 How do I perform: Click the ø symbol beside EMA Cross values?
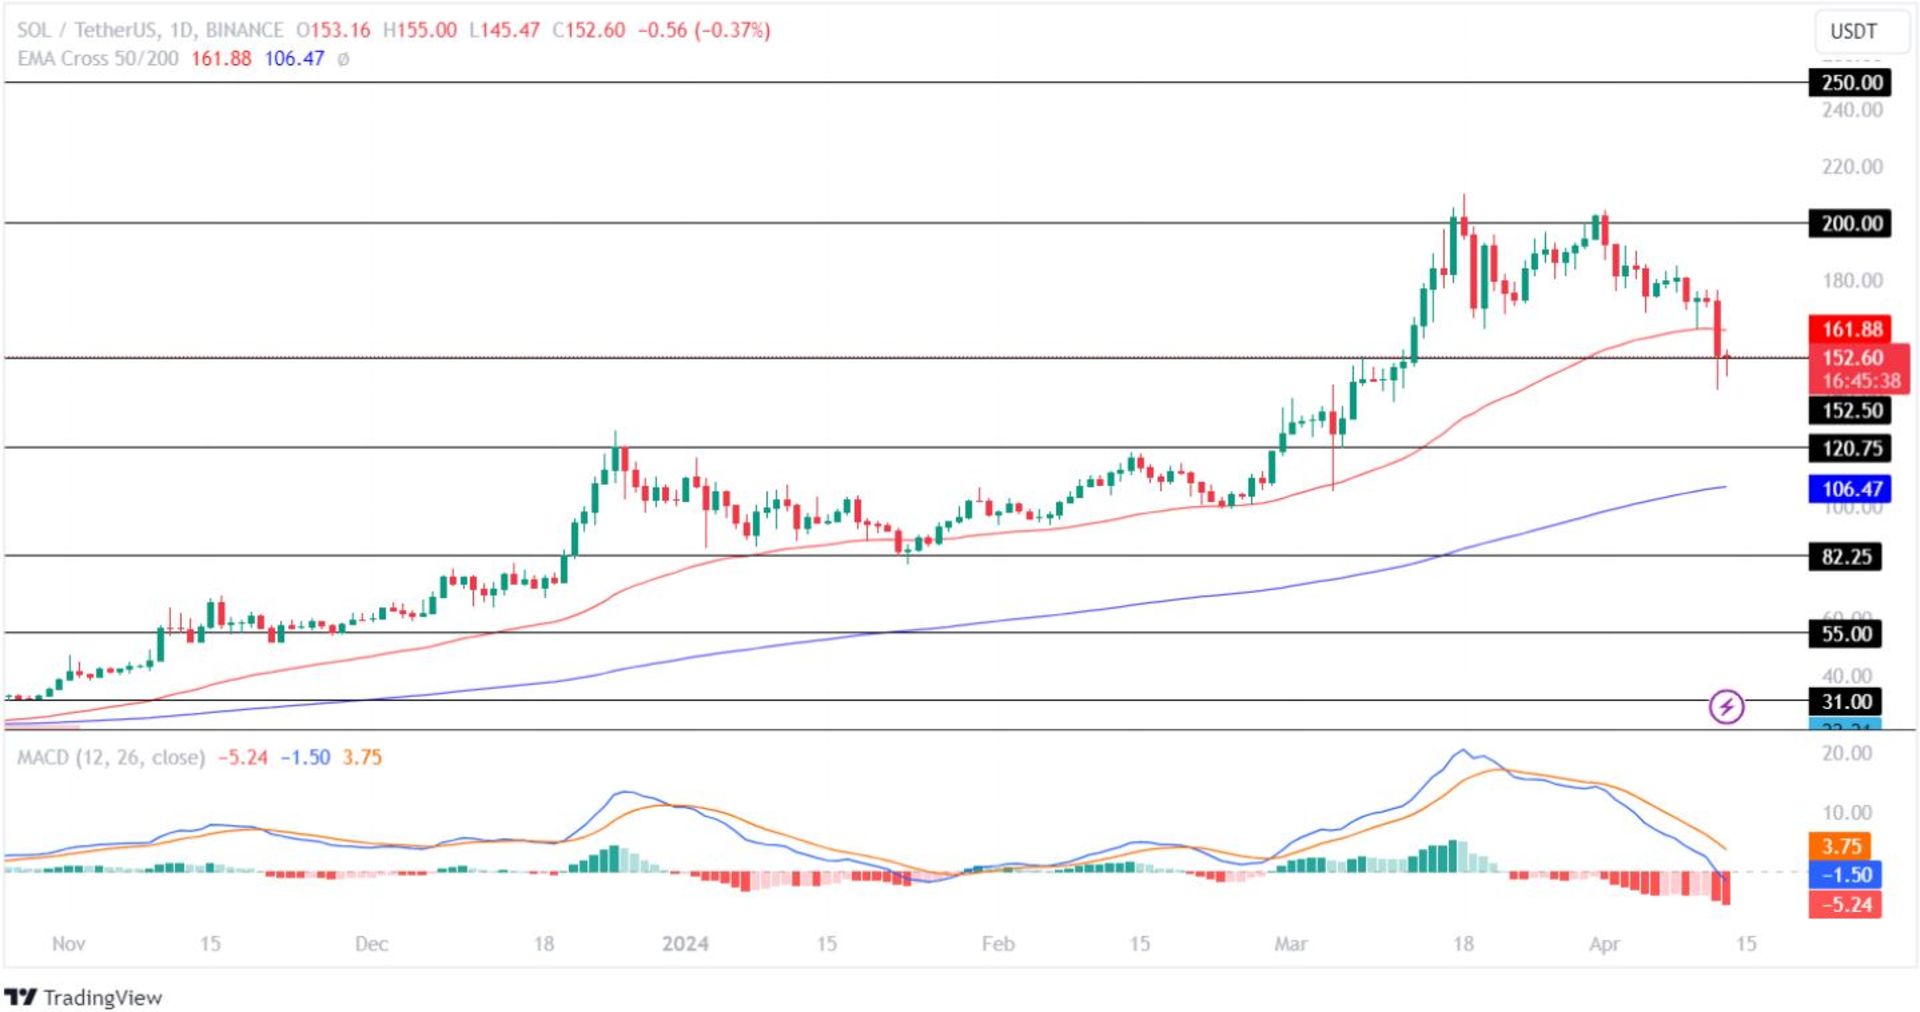[x=343, y=59]
